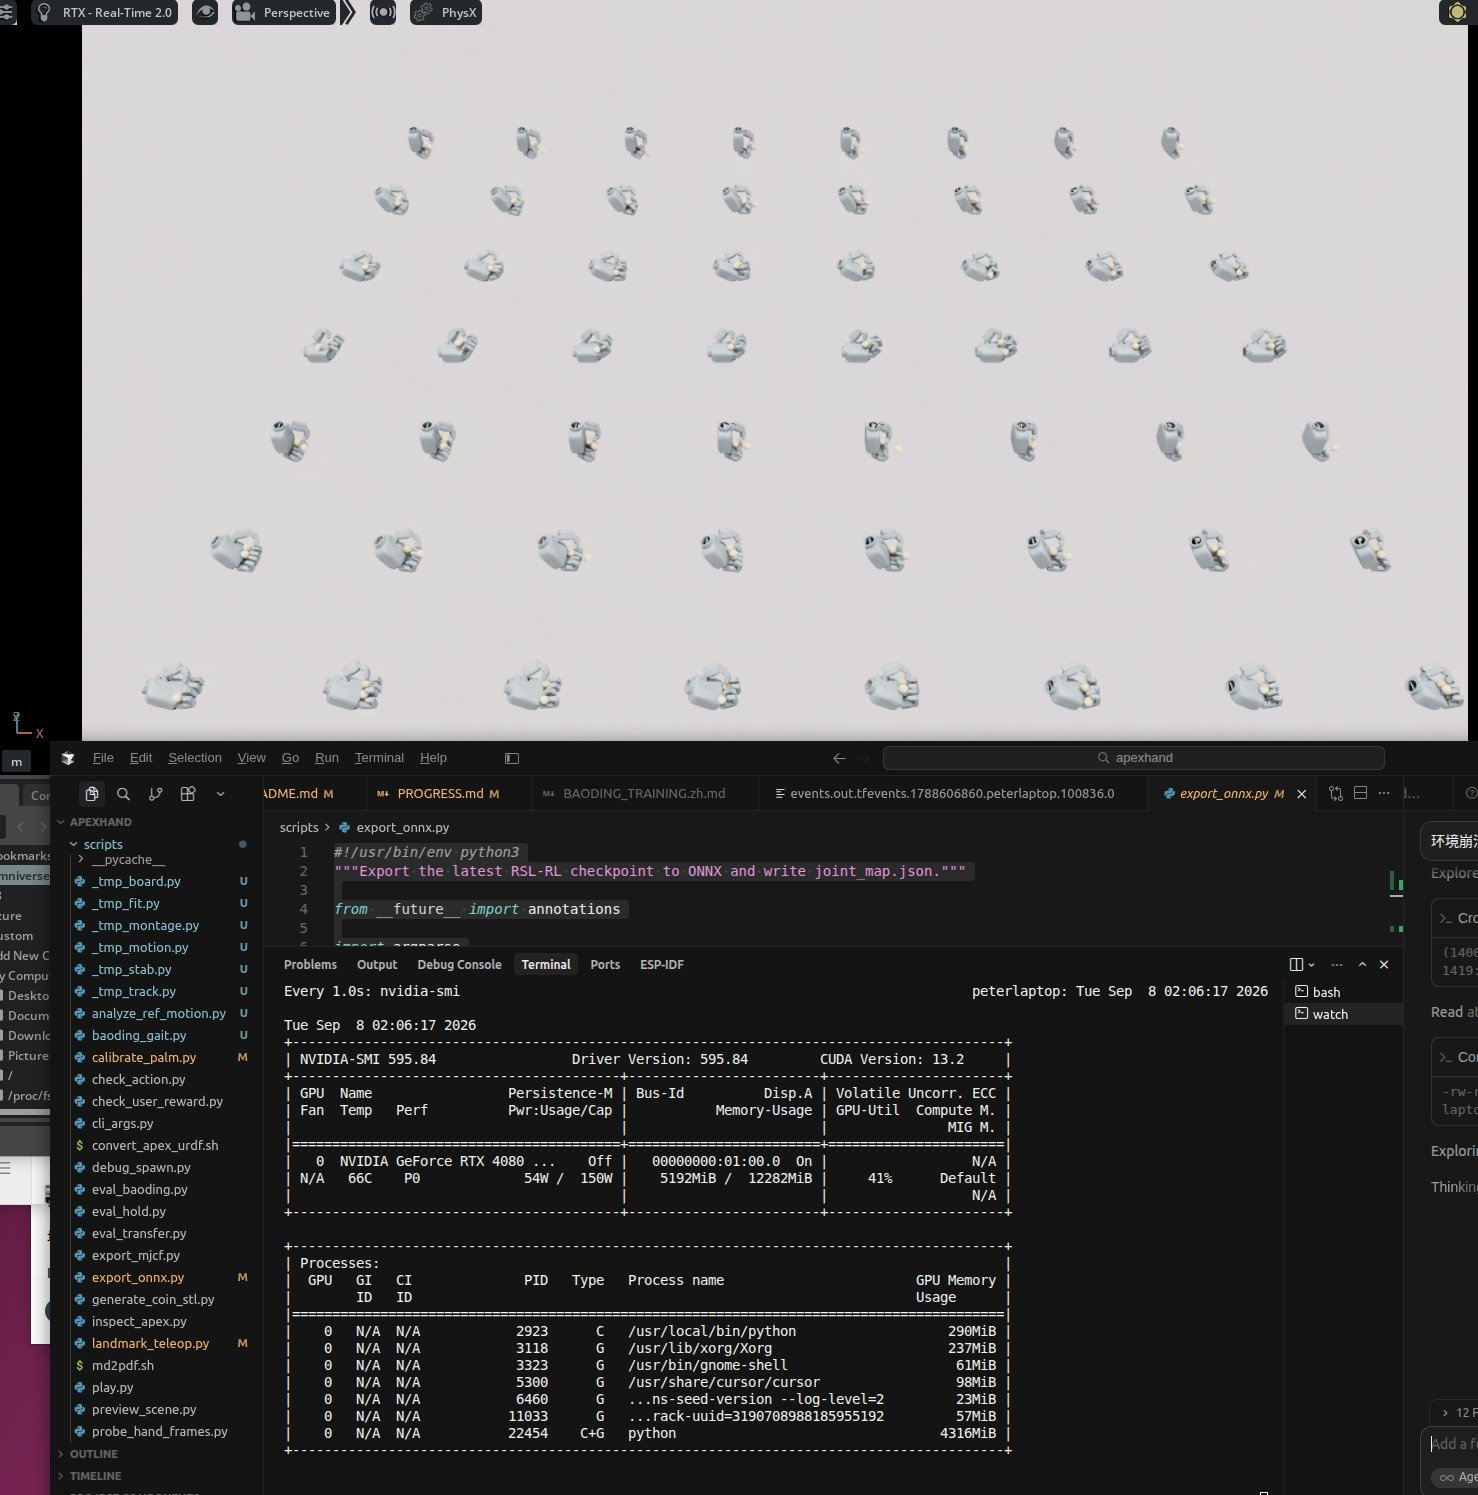The image size is (1478, 1495).
Task: Open calibrate_palm.py in the explorer
Action: 144,1057
